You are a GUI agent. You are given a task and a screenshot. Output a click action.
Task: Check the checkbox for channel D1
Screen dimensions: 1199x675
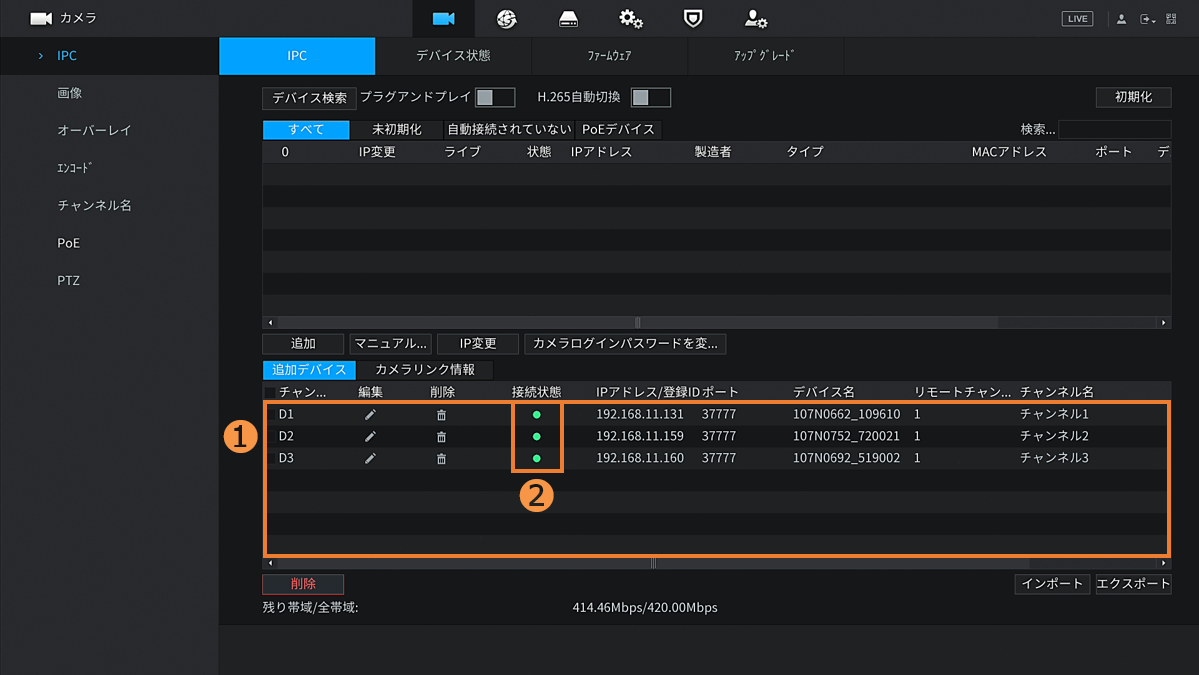[270, 415]
